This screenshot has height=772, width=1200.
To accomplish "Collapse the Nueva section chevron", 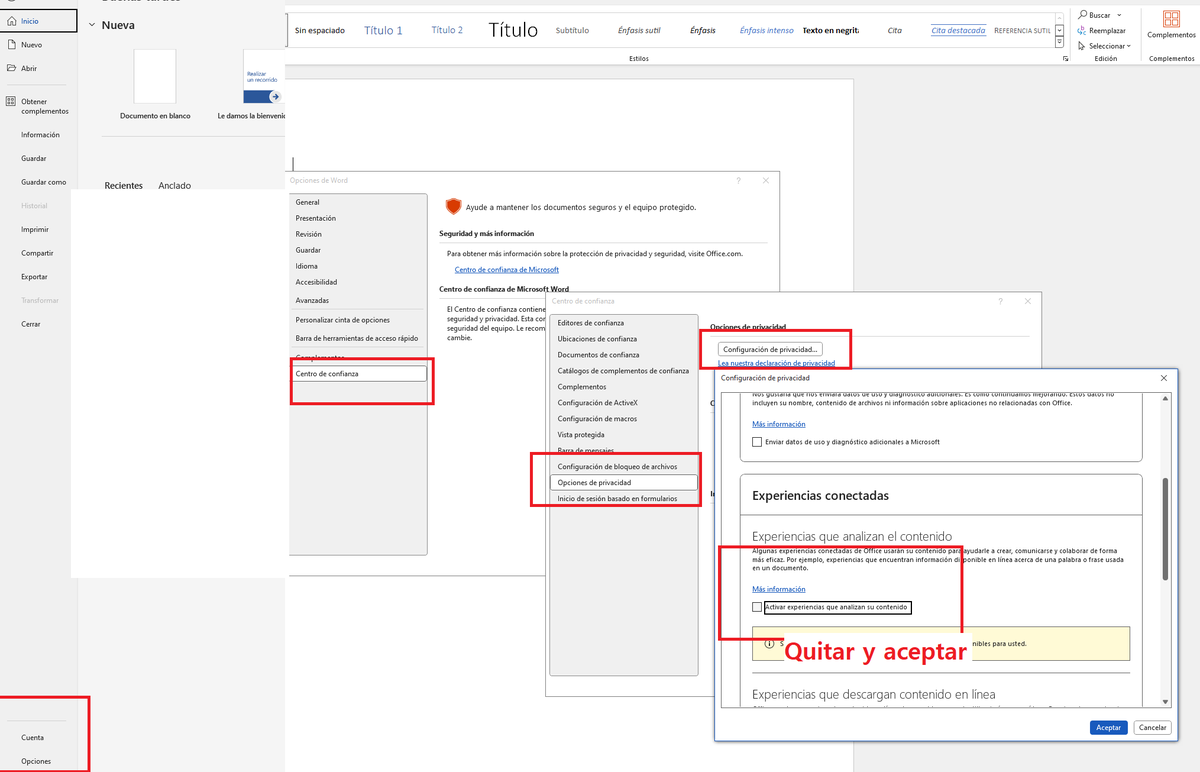I will point(92,25).
